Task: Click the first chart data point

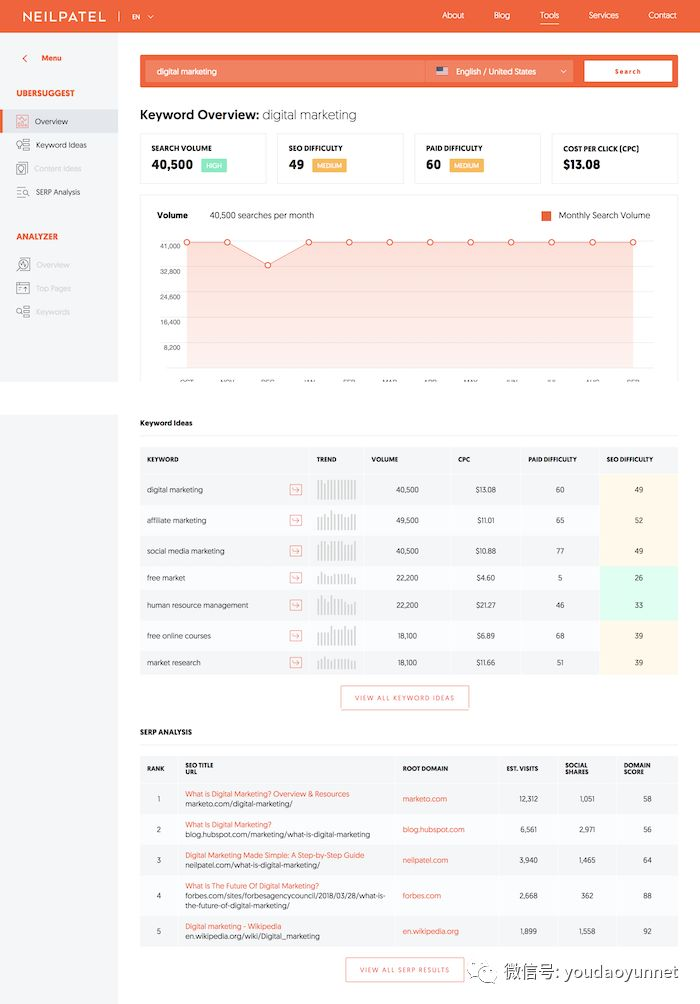Action: point(187,242)
